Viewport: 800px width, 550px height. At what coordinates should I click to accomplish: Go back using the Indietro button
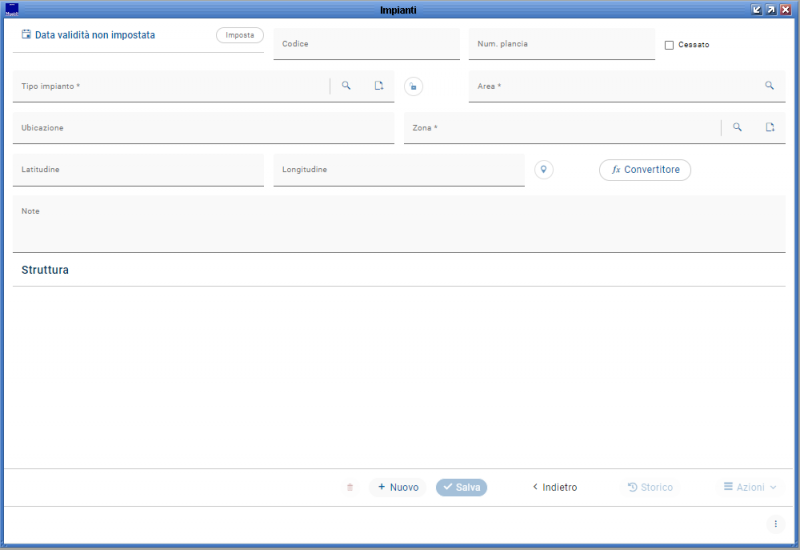554,488
